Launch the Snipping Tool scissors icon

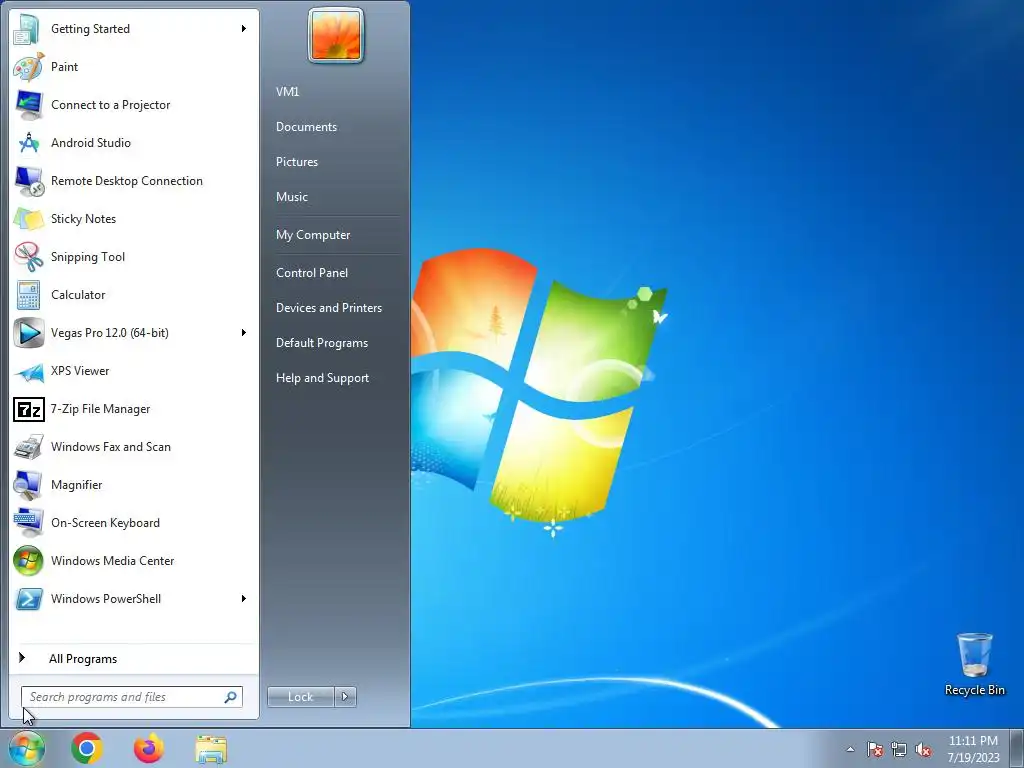click(29, 257)
